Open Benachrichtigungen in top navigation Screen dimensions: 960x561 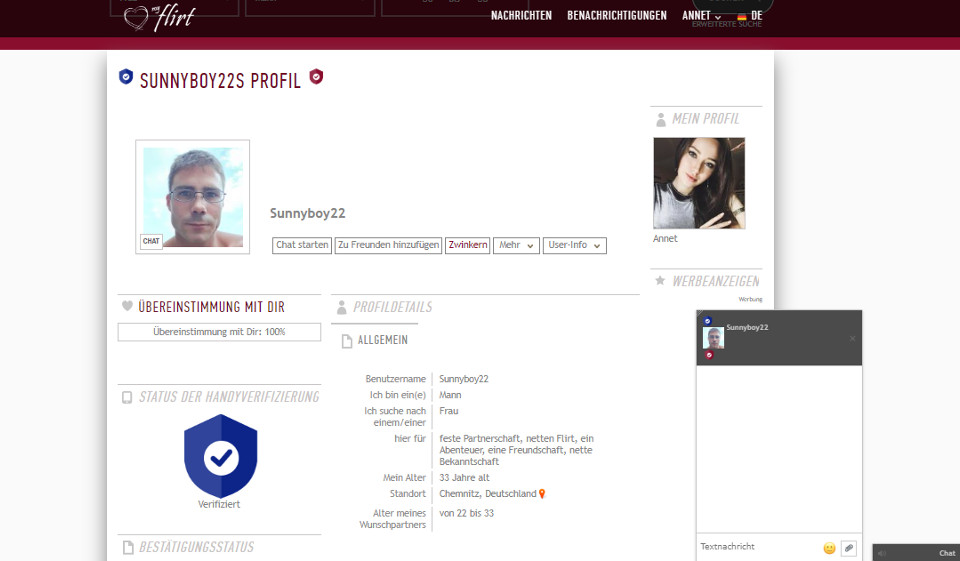617,15
